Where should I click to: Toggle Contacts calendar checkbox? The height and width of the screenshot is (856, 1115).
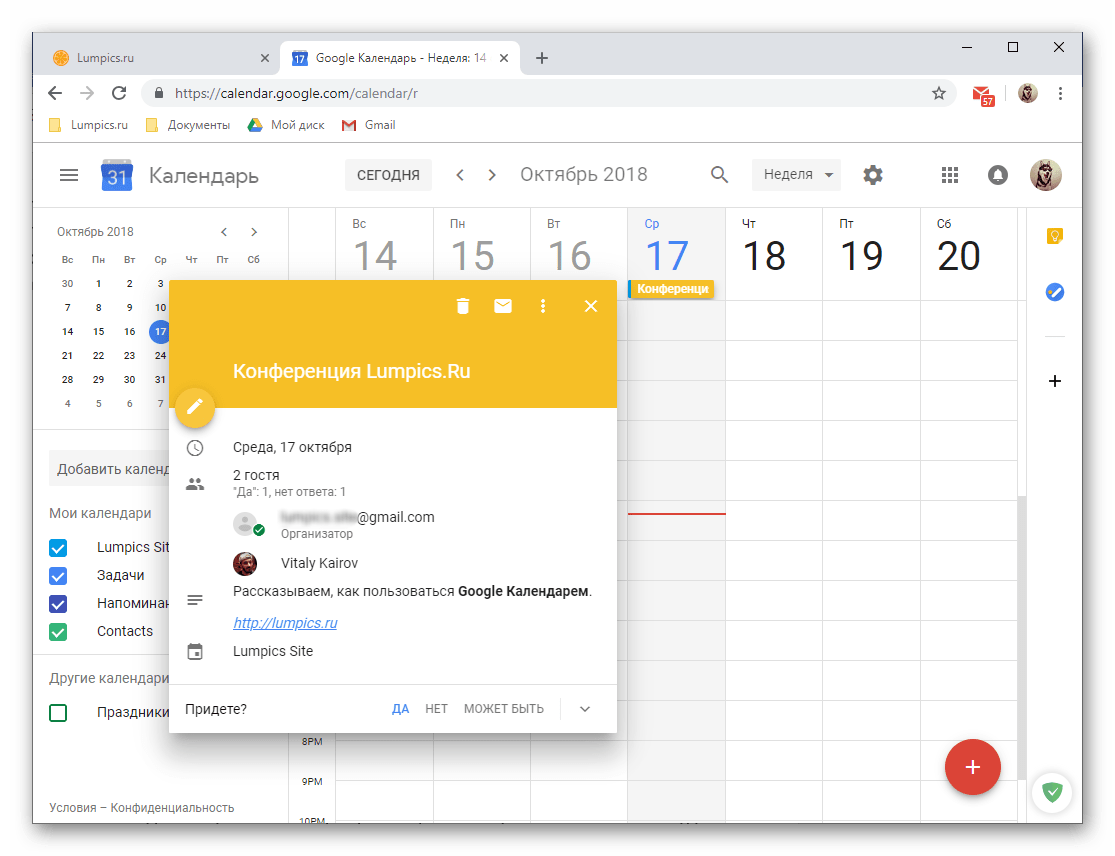(x=58, y=631)
